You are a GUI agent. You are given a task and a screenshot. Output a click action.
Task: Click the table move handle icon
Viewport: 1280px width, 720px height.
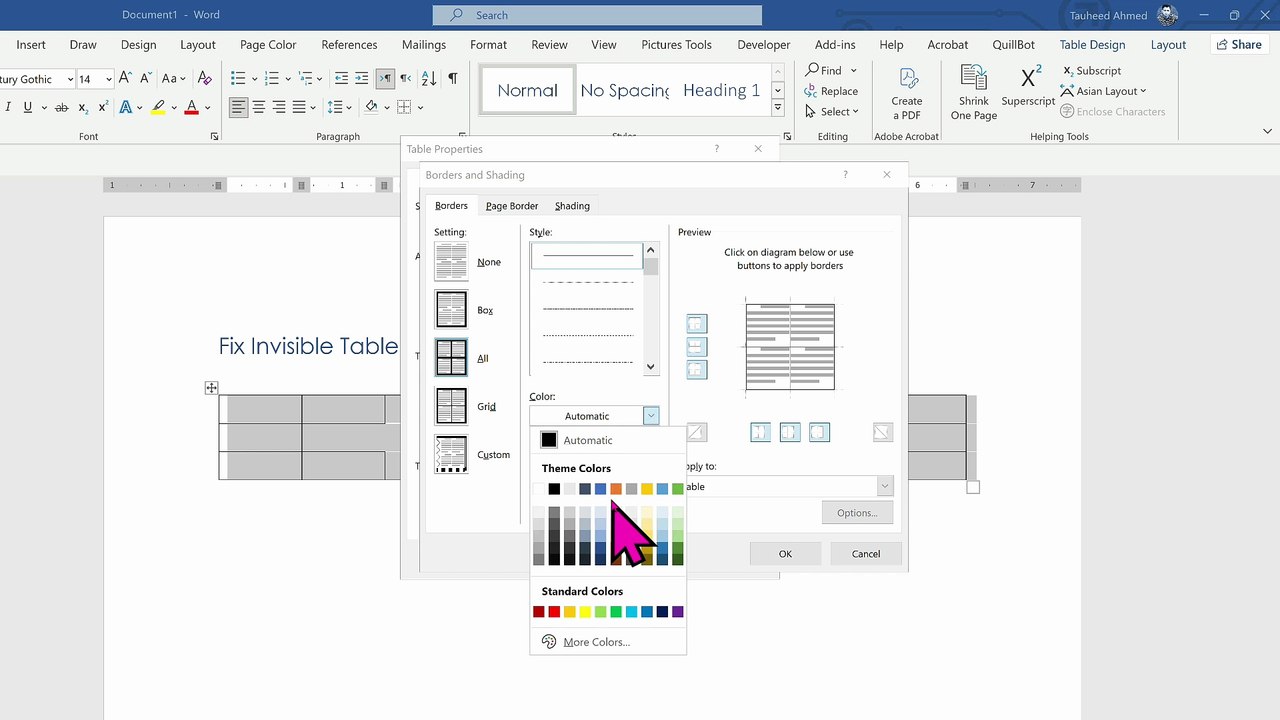click(211, 388)
